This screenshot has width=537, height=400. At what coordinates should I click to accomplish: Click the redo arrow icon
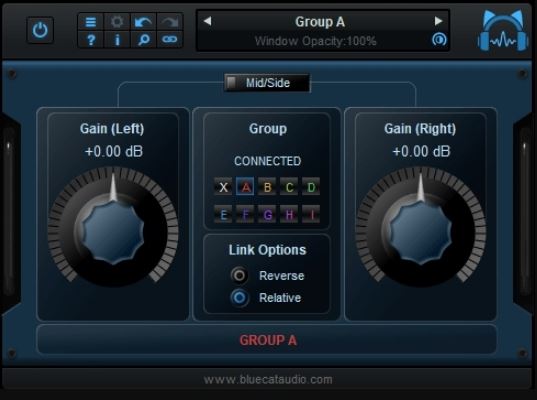tap(170, 22)
